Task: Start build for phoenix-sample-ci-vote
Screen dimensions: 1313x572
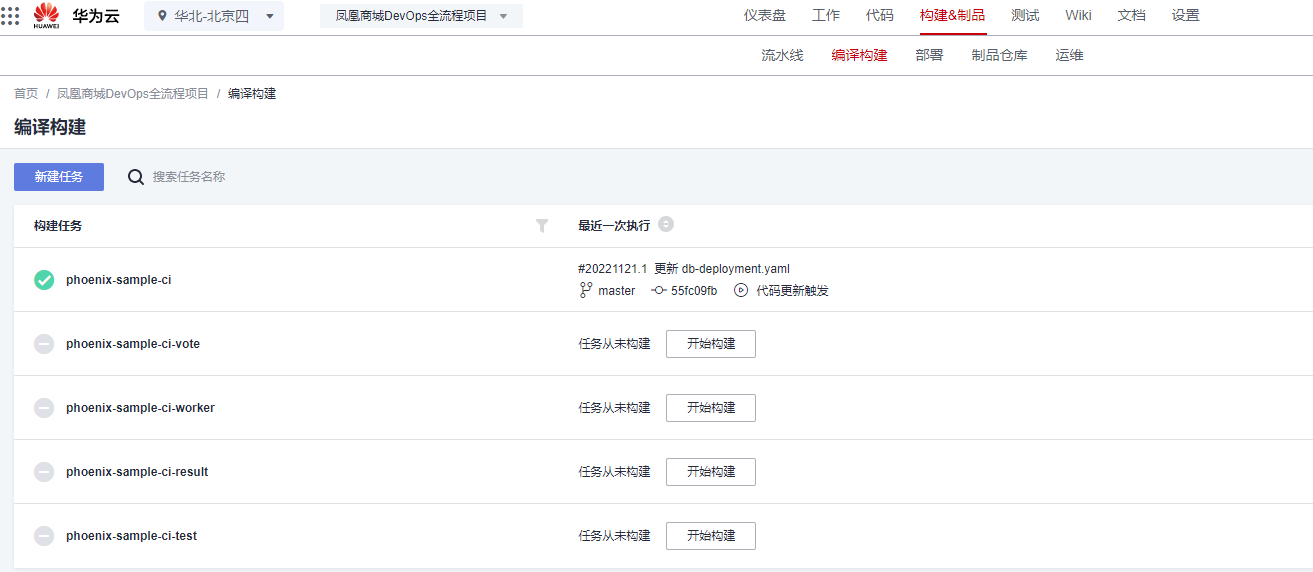Action: point(711,344)
